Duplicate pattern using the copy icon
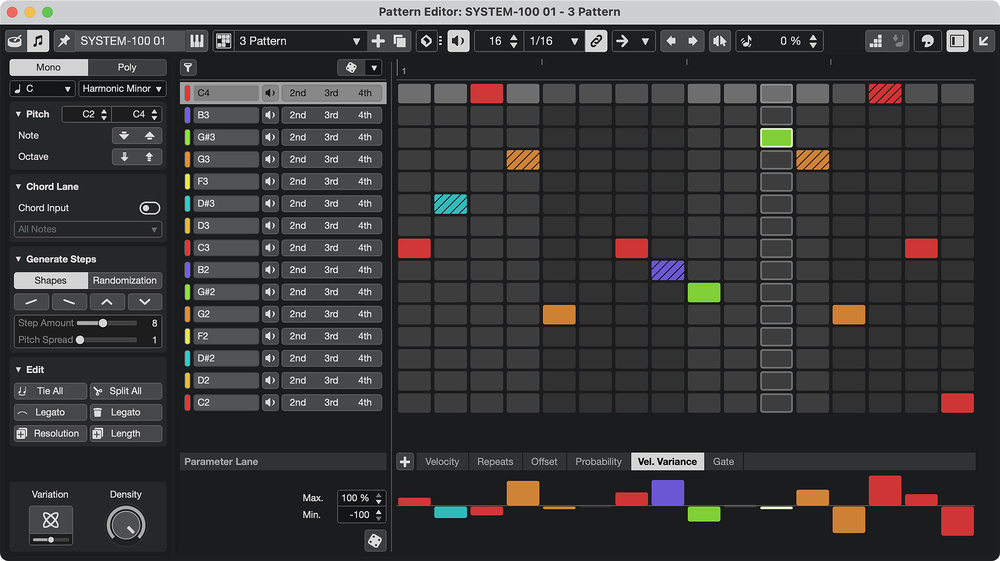 (400, 41)
